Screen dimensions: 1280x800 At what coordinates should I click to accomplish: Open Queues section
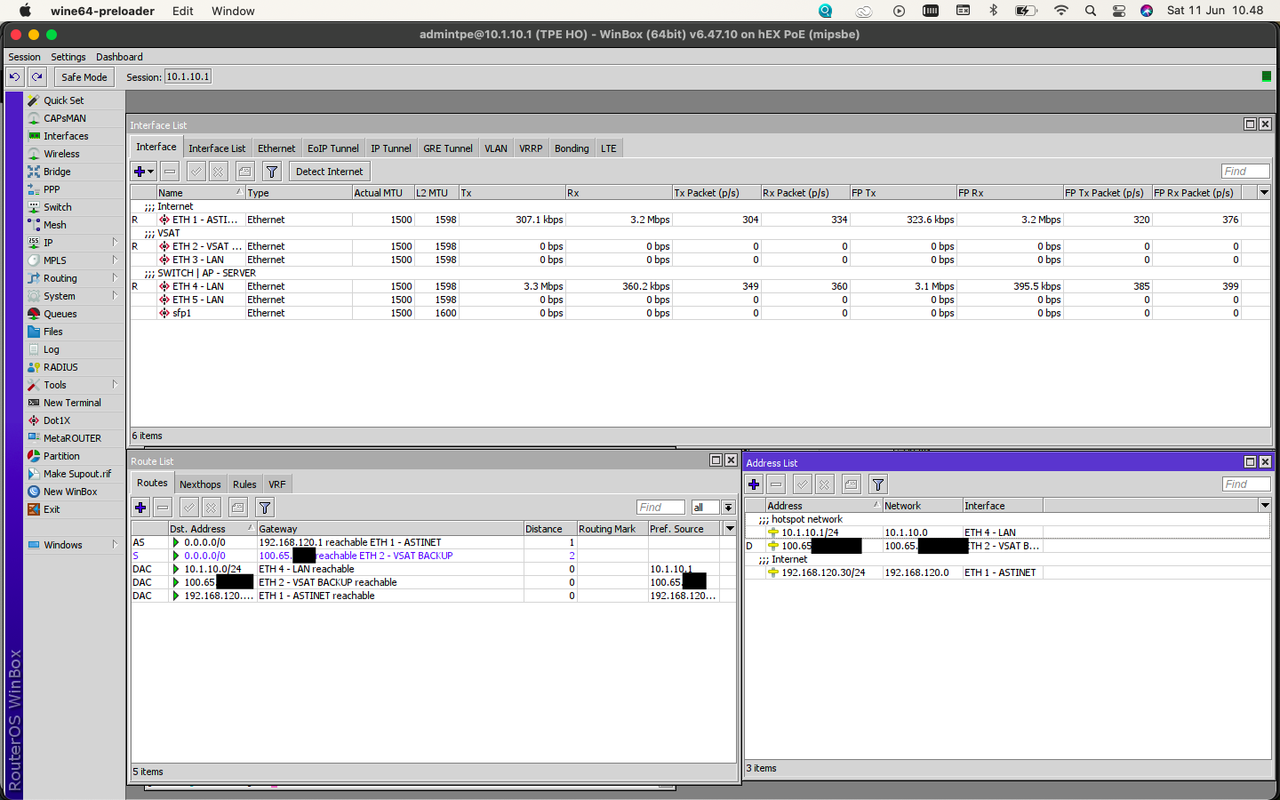point(60,314)
